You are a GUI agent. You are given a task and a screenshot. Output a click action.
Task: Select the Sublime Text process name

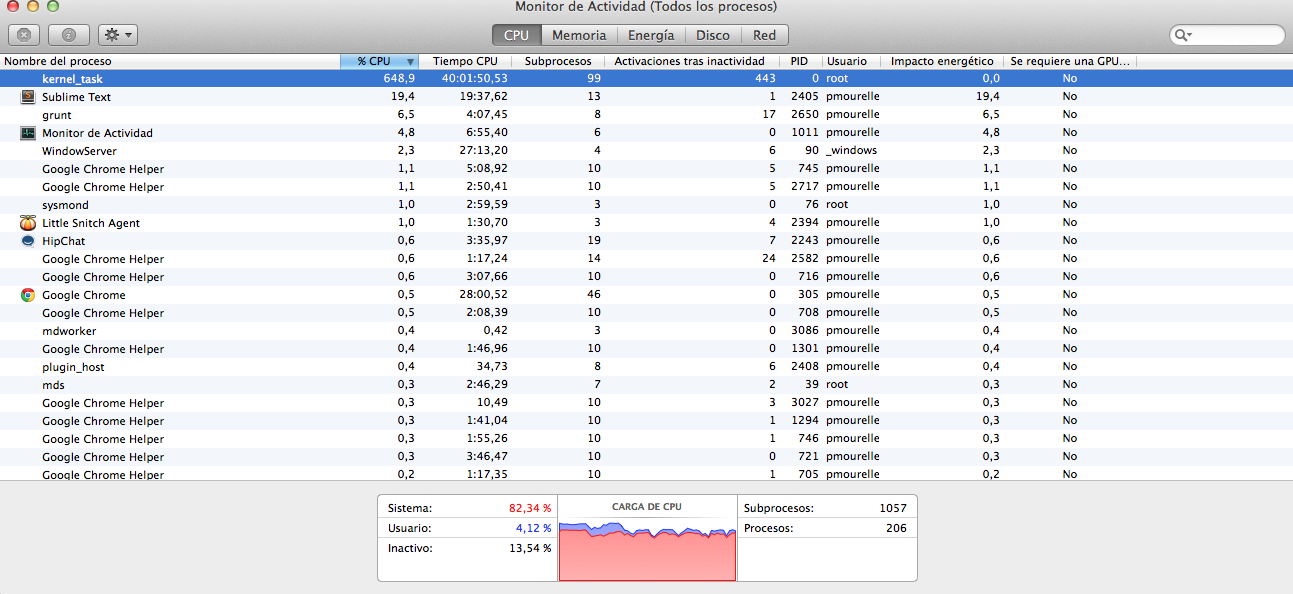(x=76, y=97)
